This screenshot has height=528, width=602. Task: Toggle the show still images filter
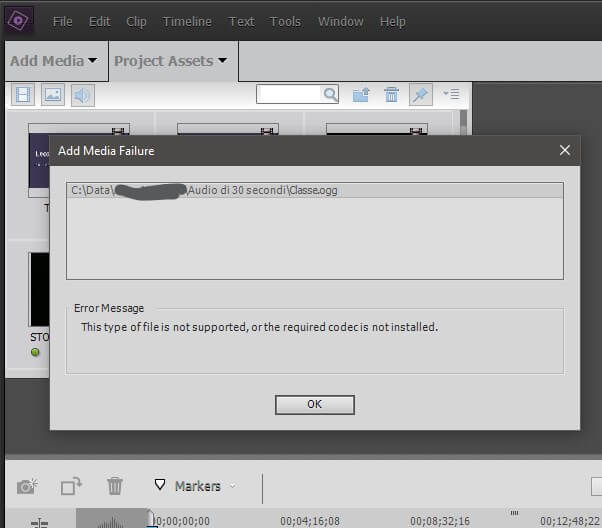coord(53,95)
